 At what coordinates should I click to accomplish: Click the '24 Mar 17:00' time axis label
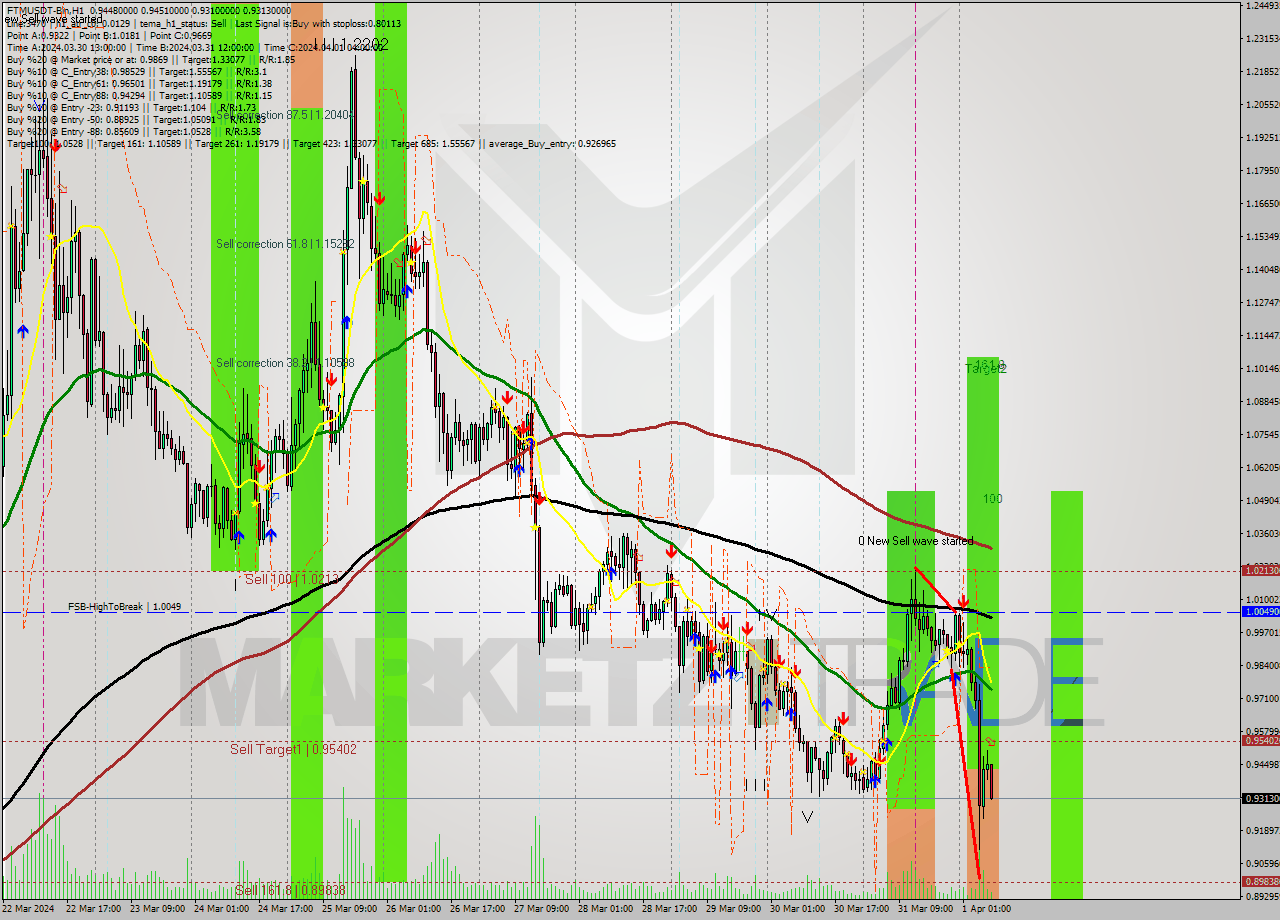(286, 909)
